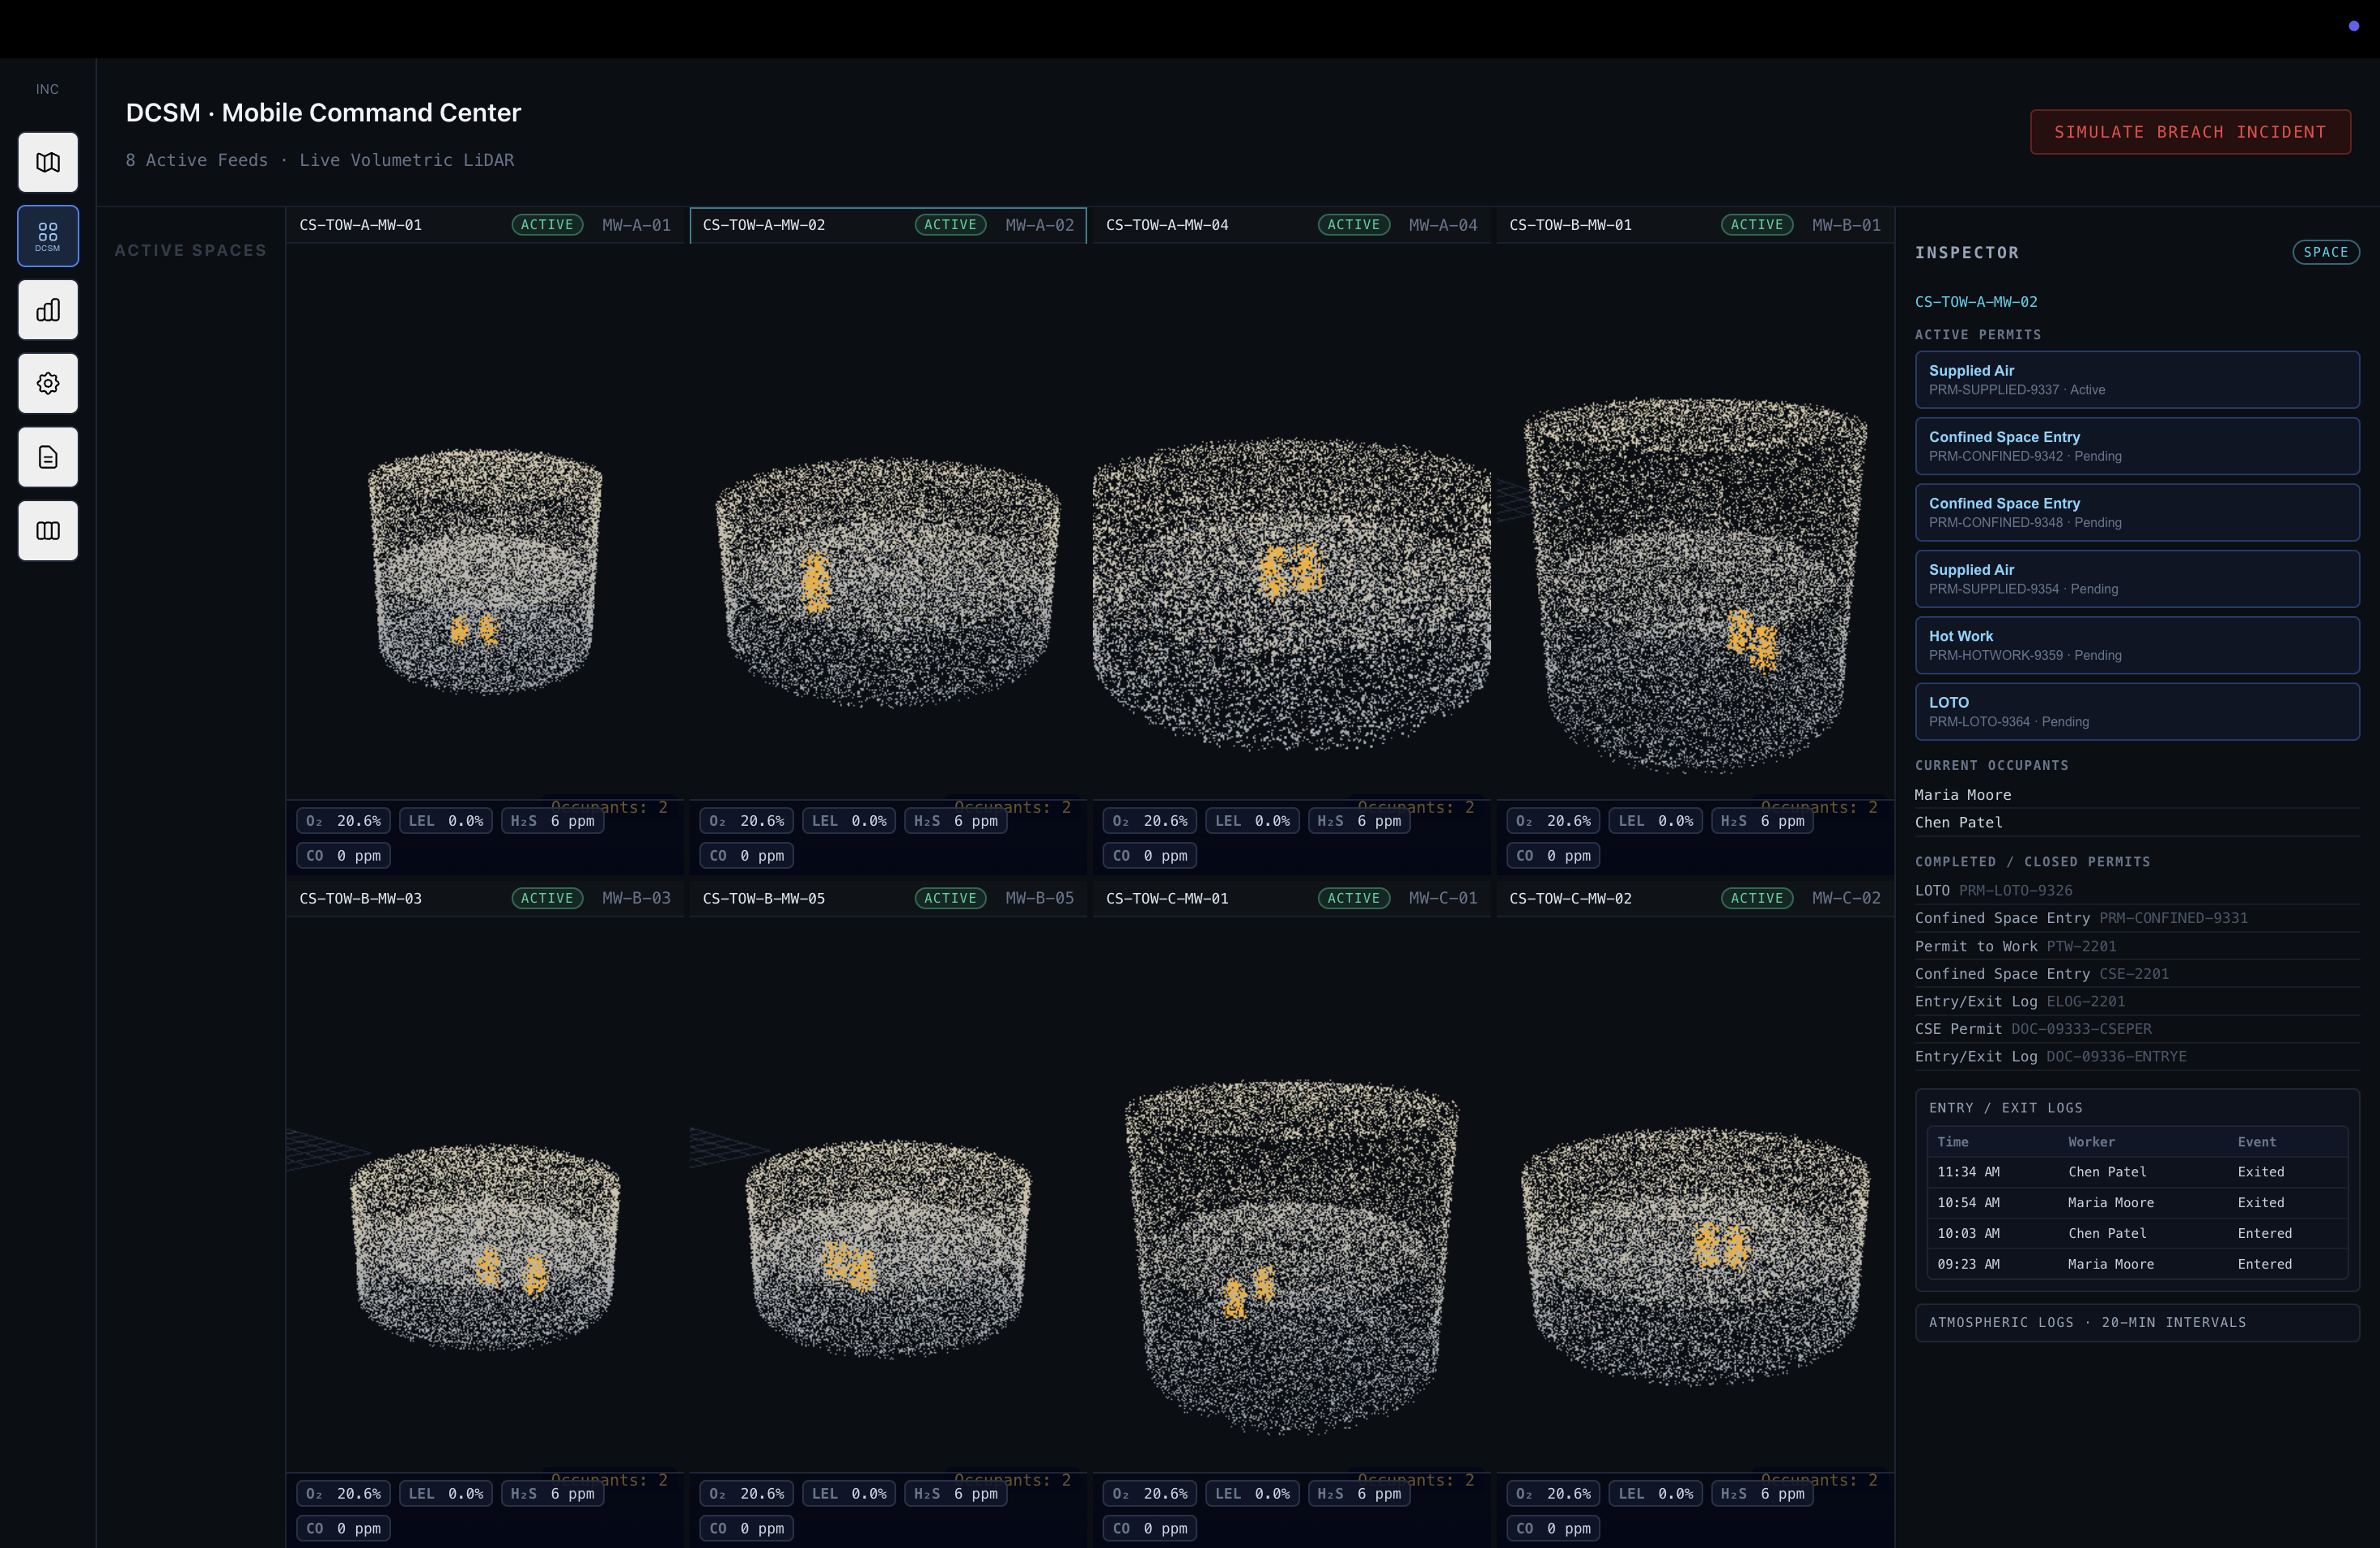Select the CS-TOW-C-MW-01 feed header

point(1291,898)
